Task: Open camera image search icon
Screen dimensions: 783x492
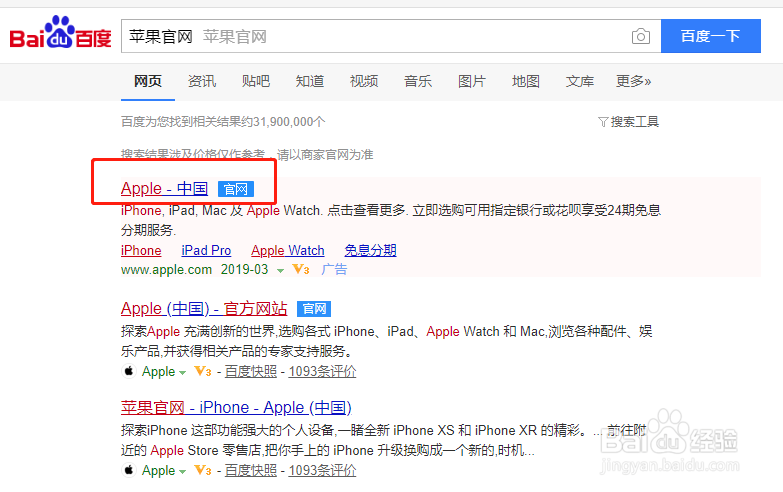Action: (x=640, y=36)
